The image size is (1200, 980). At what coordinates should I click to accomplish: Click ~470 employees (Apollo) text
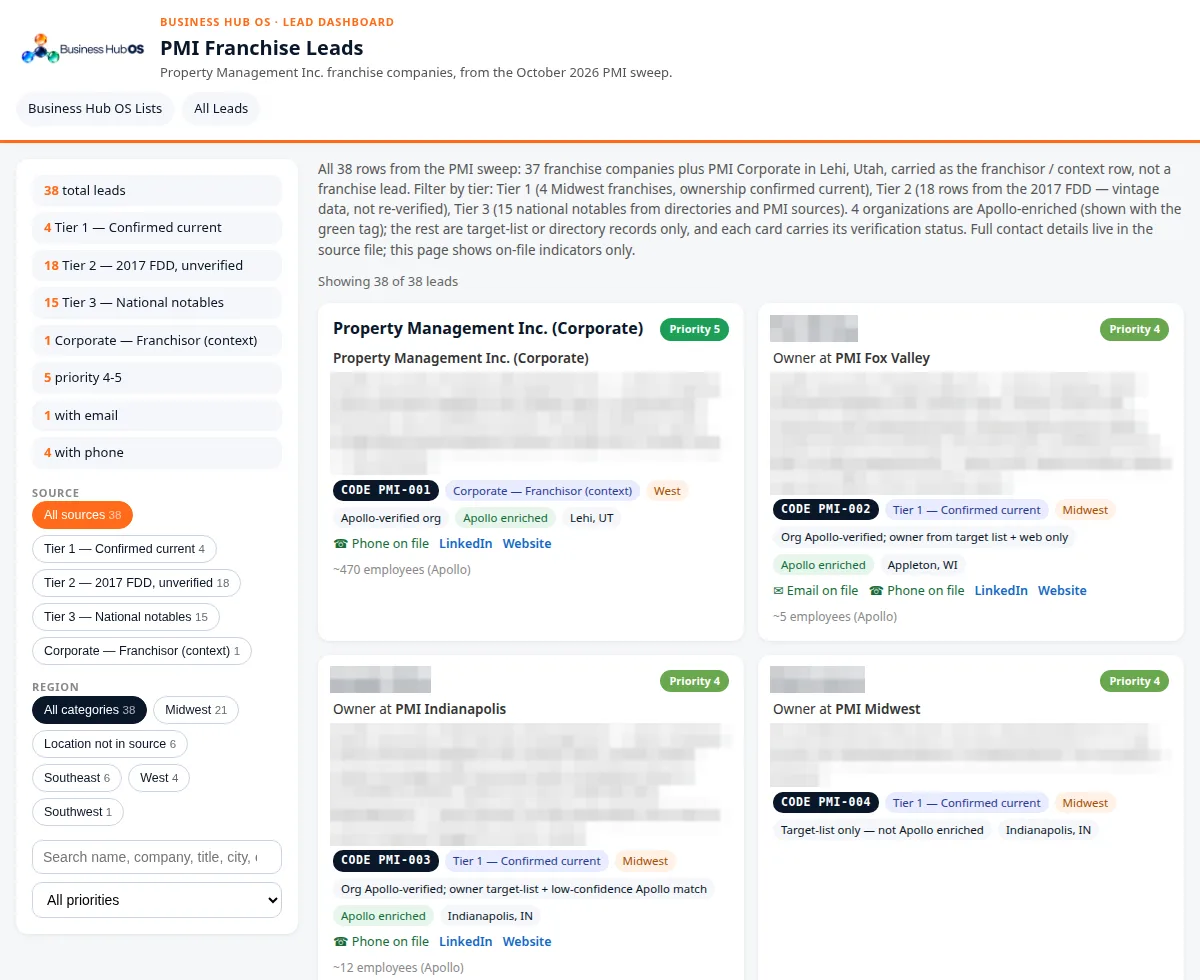click(402, 570)
